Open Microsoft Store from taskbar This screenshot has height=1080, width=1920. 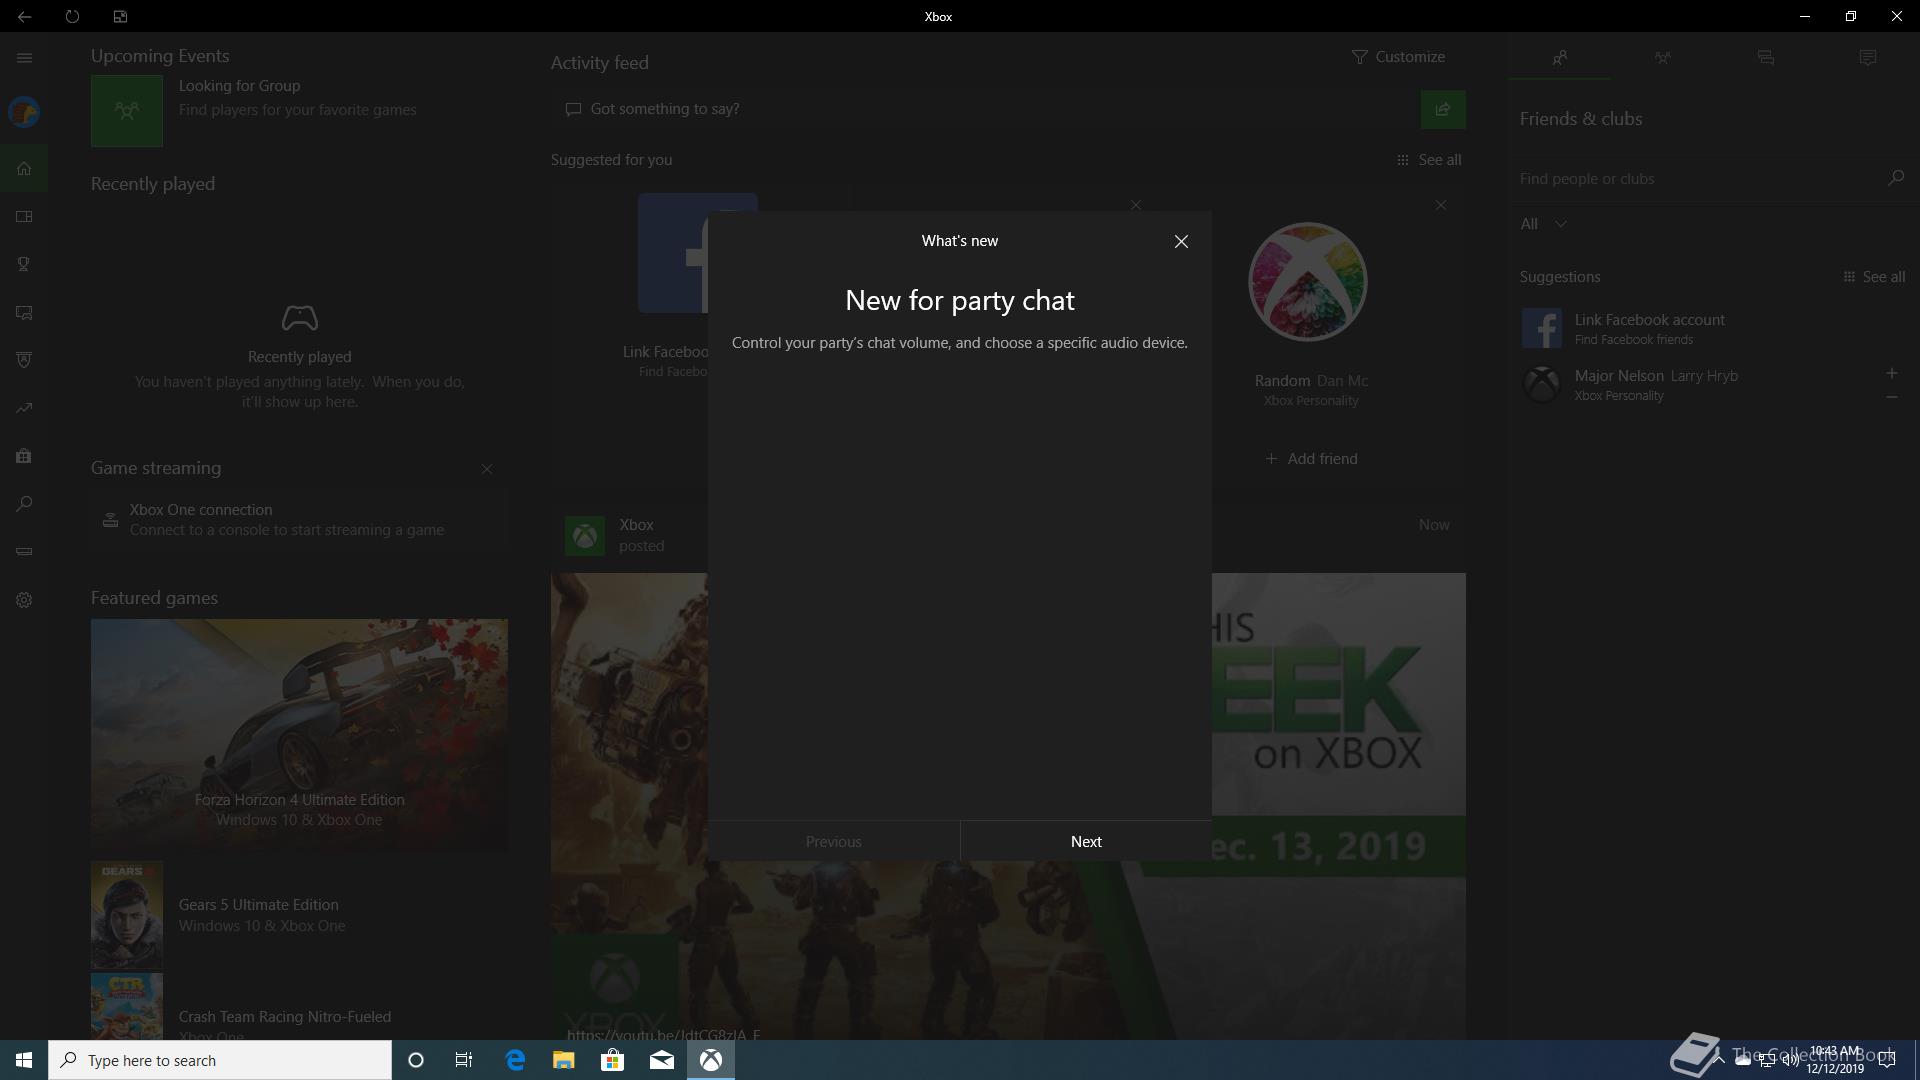(612, 1060)
